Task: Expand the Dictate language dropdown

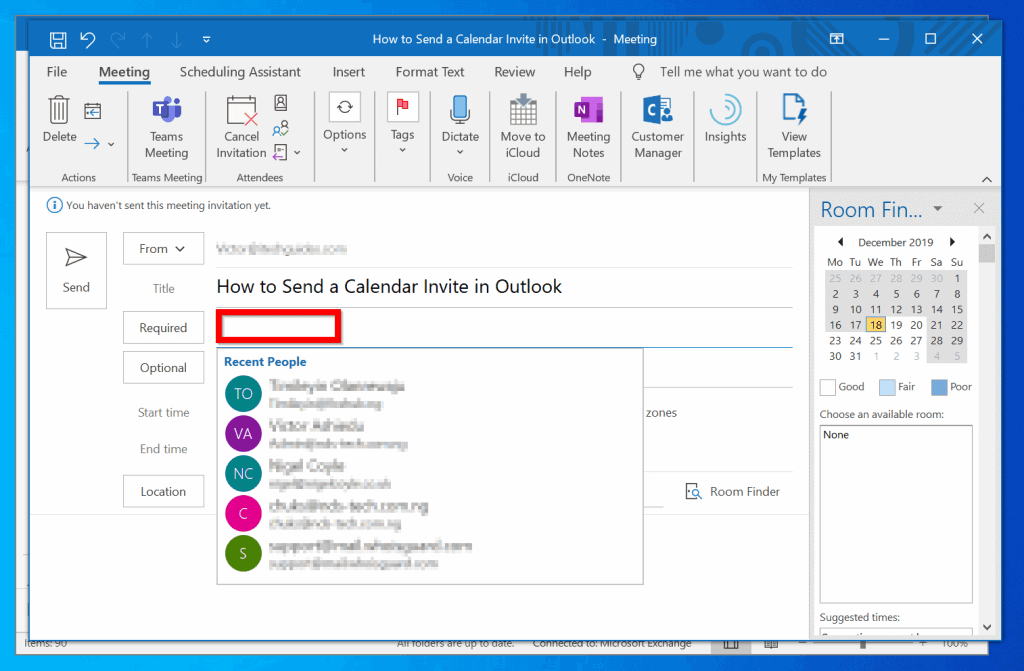Action: (460, 152)
